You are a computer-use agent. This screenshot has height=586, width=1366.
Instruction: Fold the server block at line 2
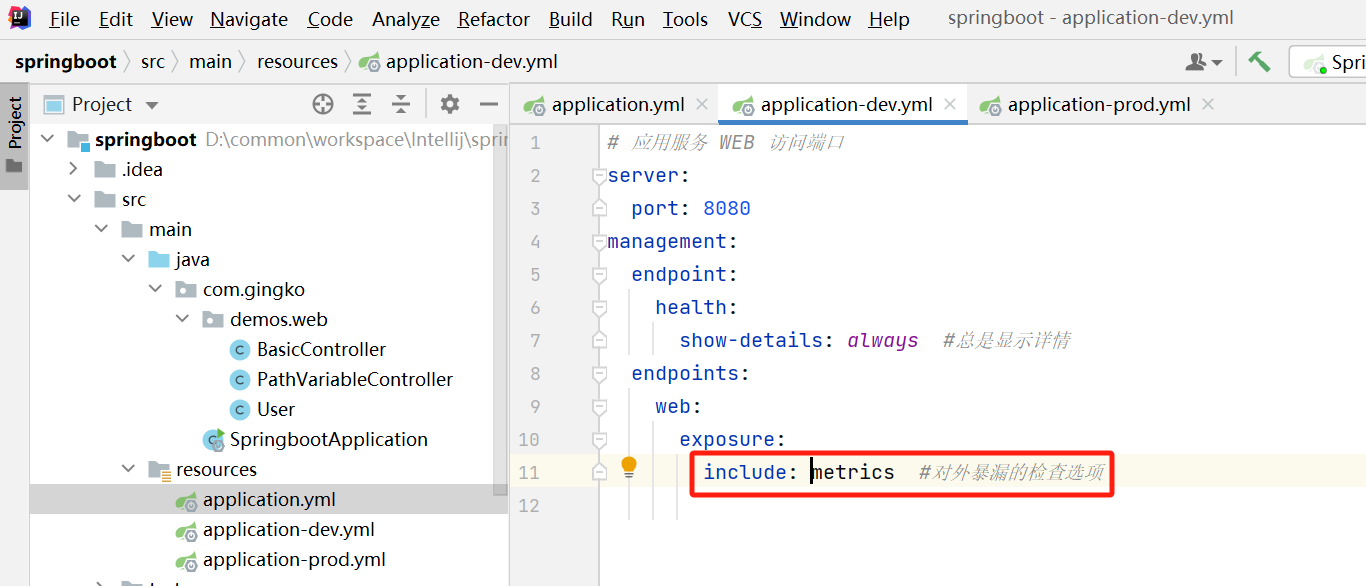[599, 176]
